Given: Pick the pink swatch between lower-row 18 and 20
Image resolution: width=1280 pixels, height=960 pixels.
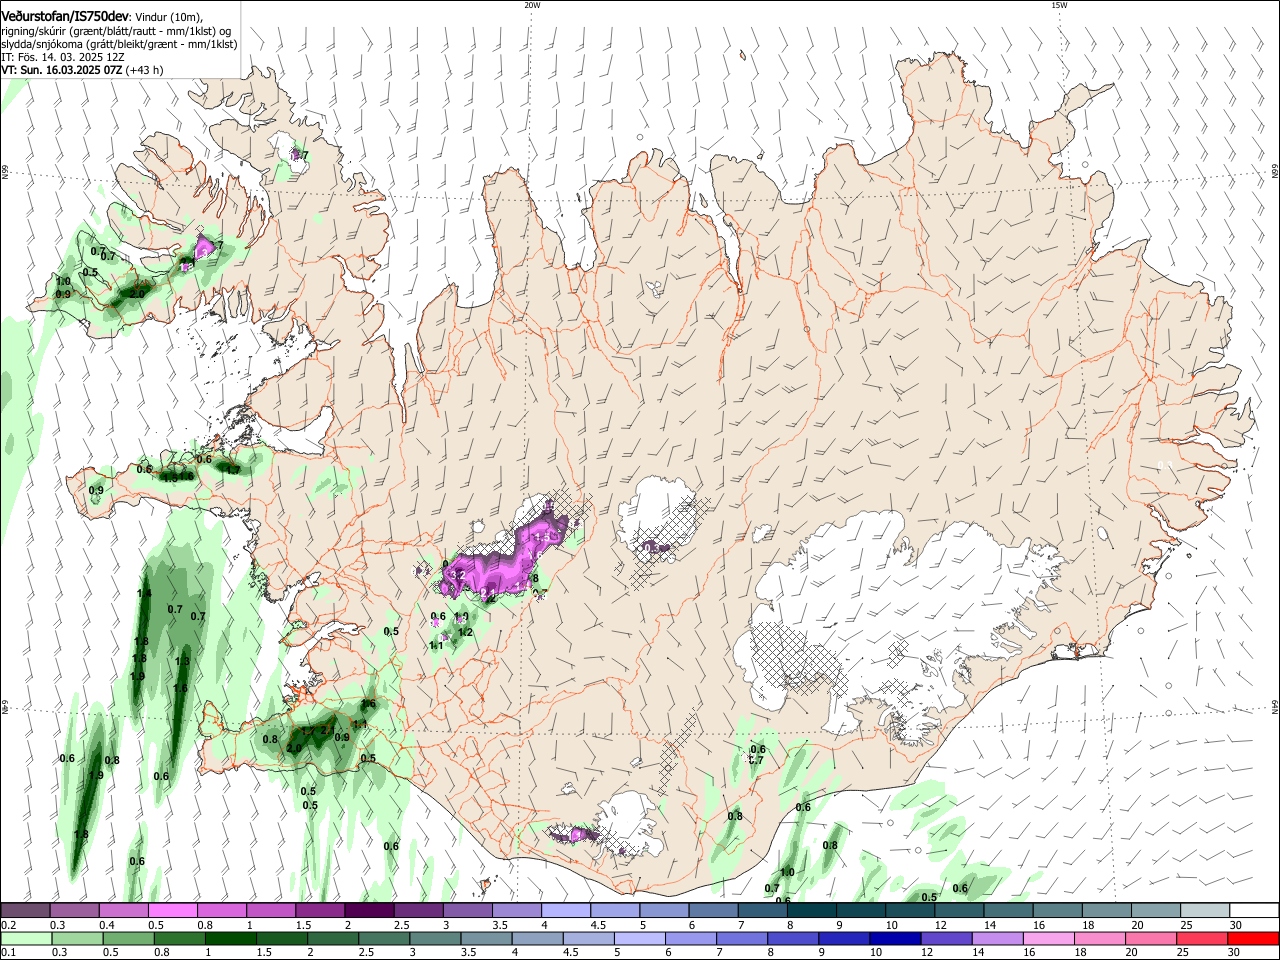Looking at the screenshot, I should click(x=1100, y=938).
